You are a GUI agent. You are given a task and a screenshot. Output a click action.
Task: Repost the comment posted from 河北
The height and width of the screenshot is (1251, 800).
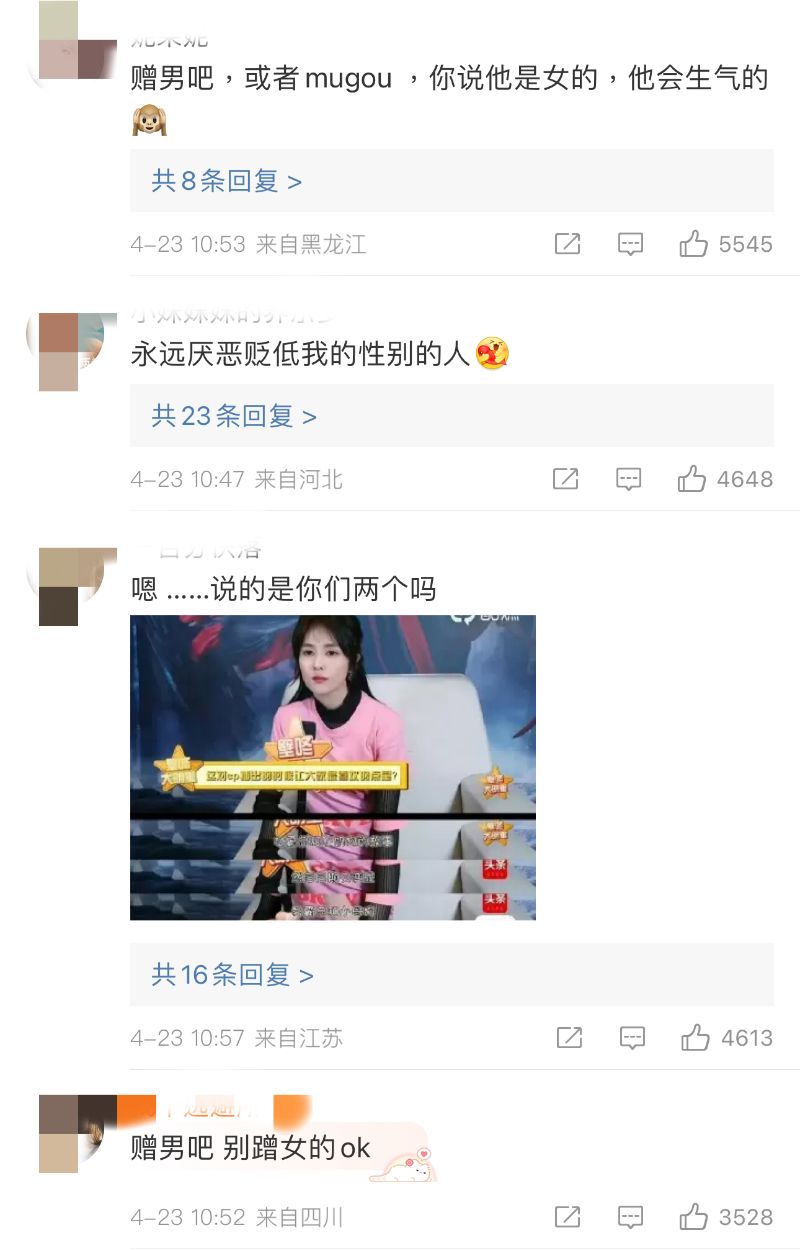pos(566,479)
